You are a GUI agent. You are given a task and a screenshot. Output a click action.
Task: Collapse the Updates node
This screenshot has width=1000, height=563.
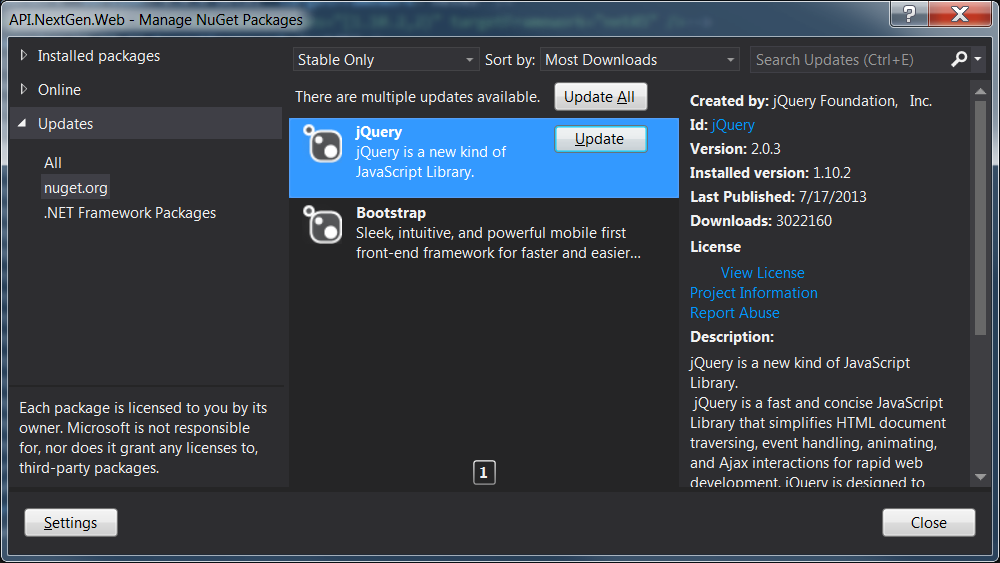(23, 123)
